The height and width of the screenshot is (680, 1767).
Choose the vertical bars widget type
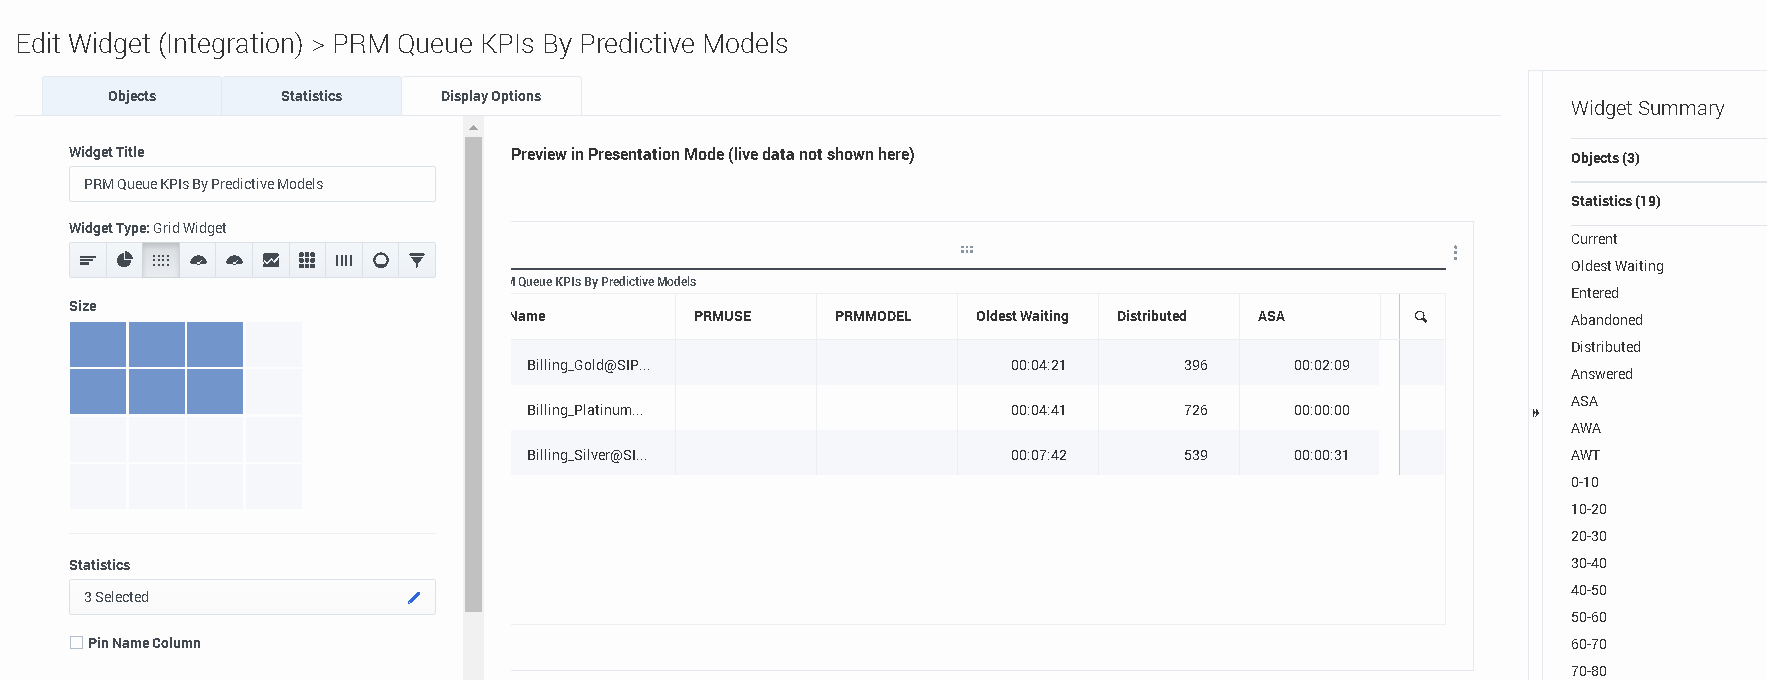coord(344,260)
